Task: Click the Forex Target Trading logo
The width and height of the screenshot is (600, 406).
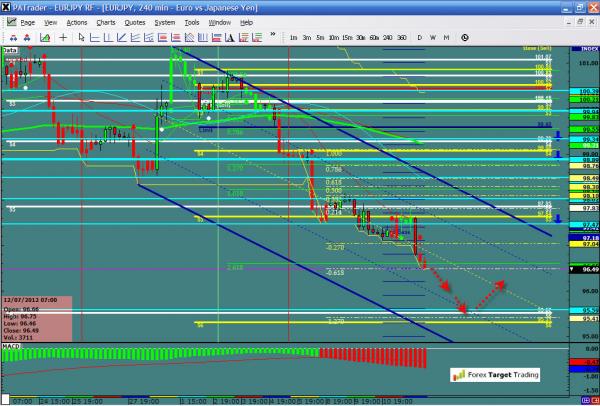Action: 496,375
